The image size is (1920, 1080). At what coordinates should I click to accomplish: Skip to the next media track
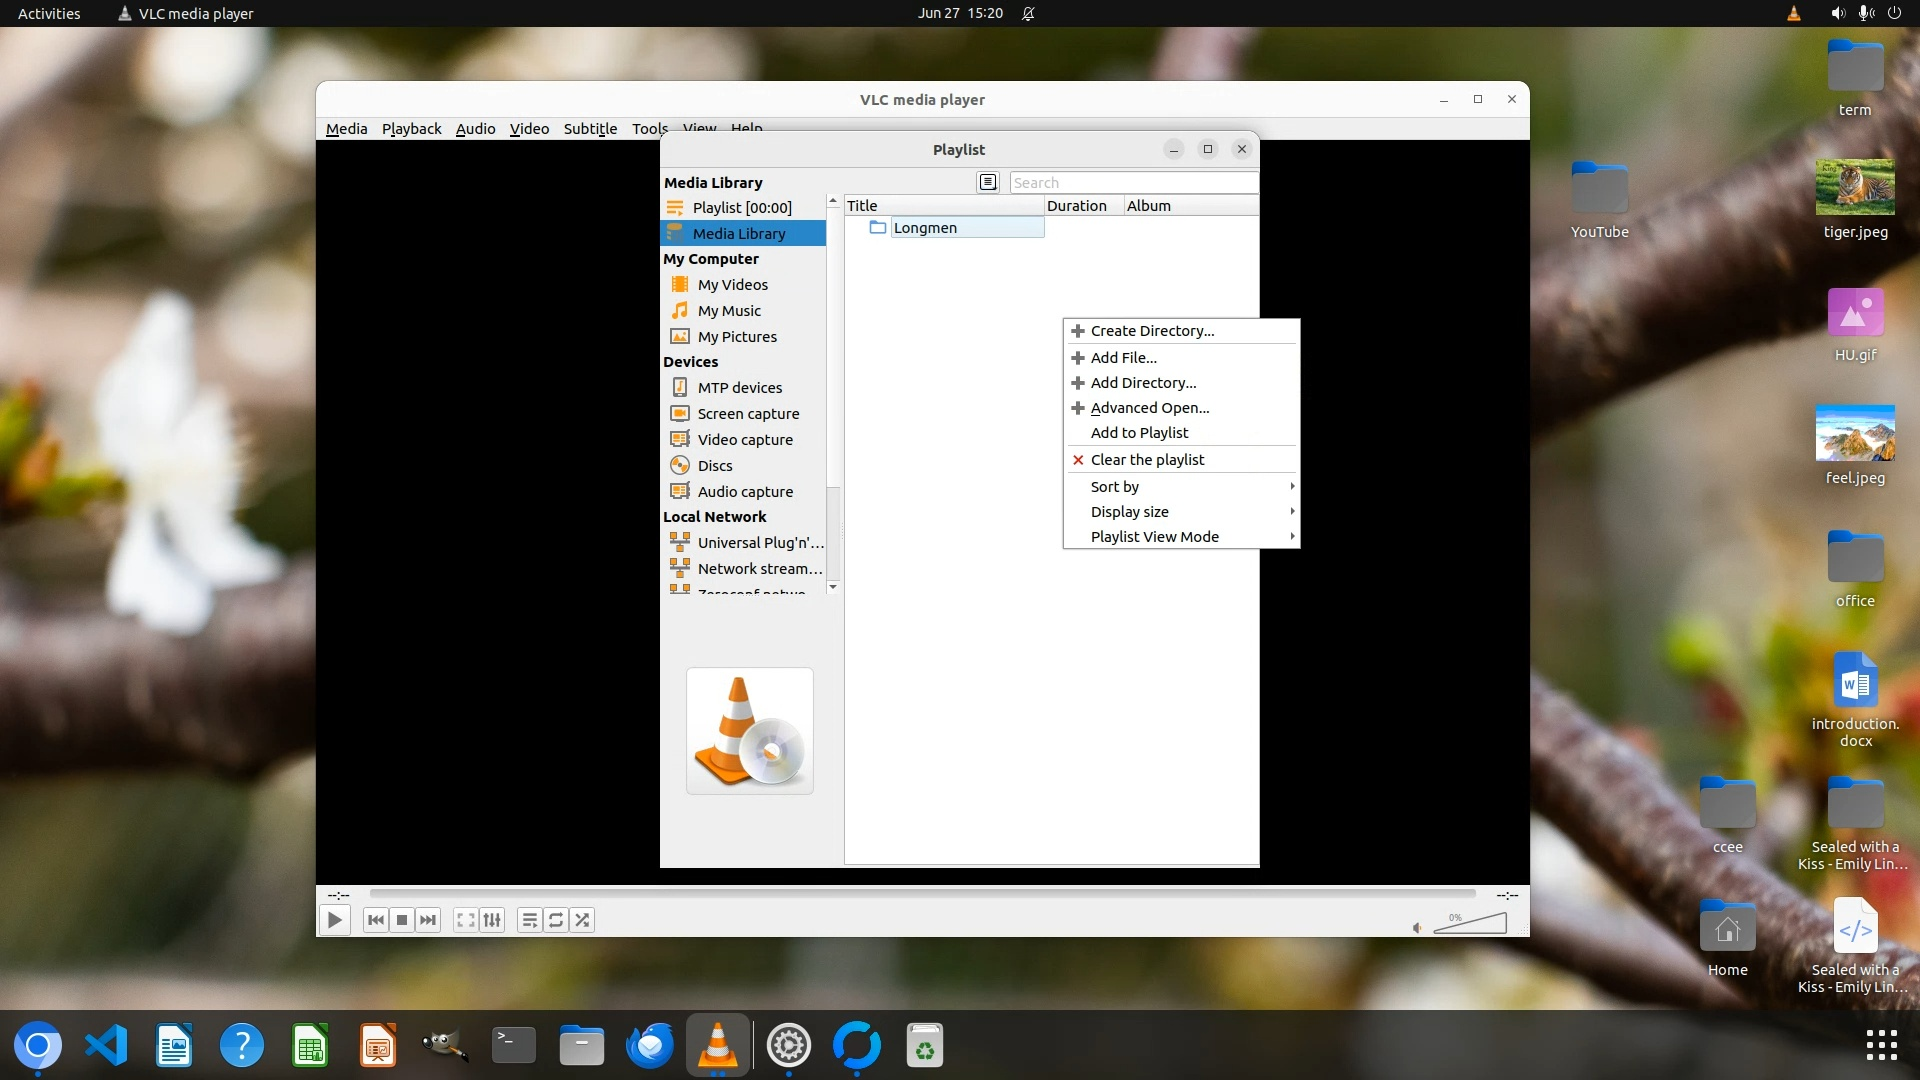(x=428, y=920)
